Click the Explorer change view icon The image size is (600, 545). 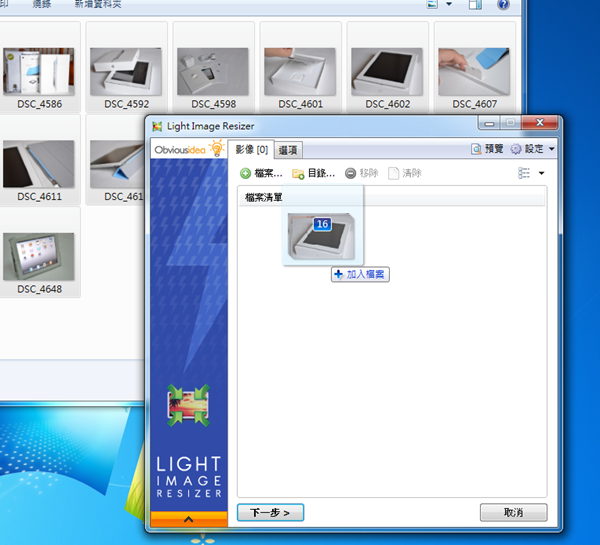(432, 4)
